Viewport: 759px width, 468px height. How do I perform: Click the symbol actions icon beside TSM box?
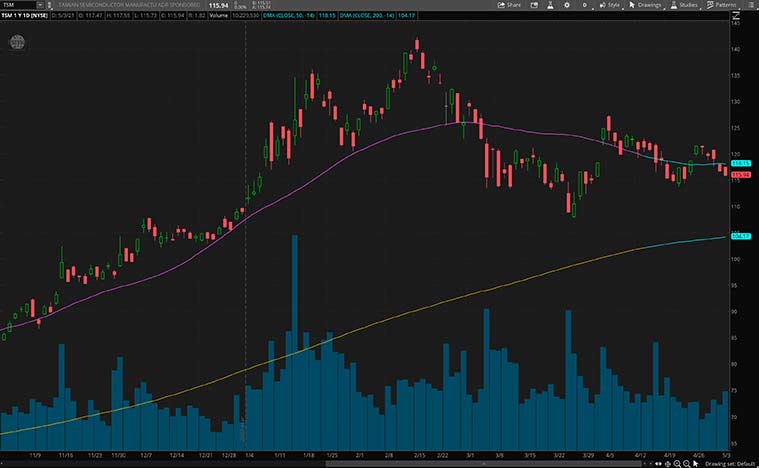coord(49,5)
